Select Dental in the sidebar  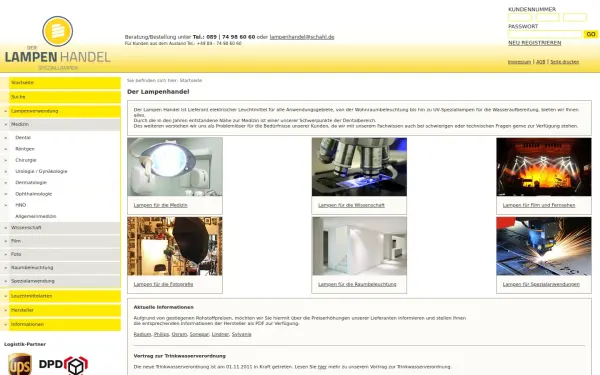[23, 137]
